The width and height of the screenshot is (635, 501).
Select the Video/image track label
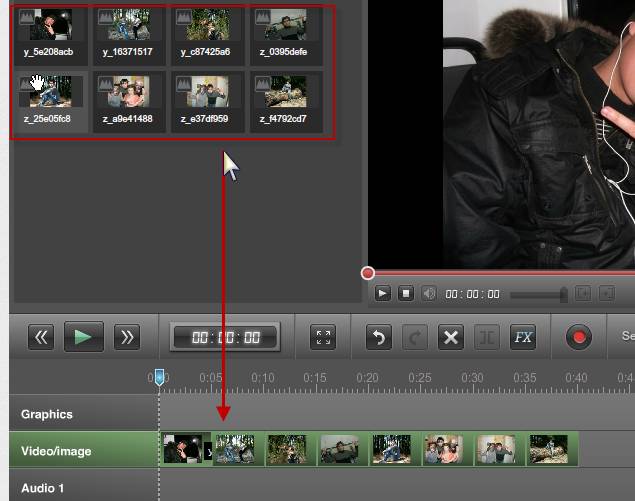[56, 451]
